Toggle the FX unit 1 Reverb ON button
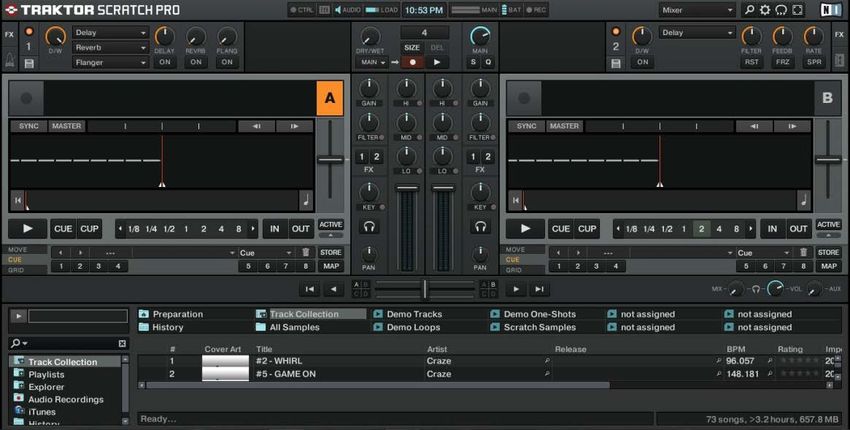The image size is (850, 430). coord(196,62)
